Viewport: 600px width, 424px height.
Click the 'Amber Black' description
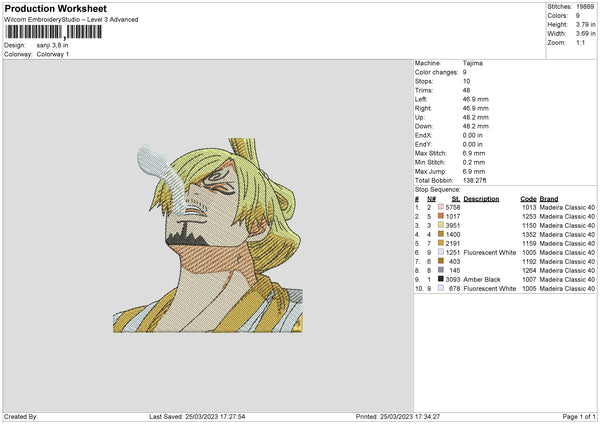point(482,279)
